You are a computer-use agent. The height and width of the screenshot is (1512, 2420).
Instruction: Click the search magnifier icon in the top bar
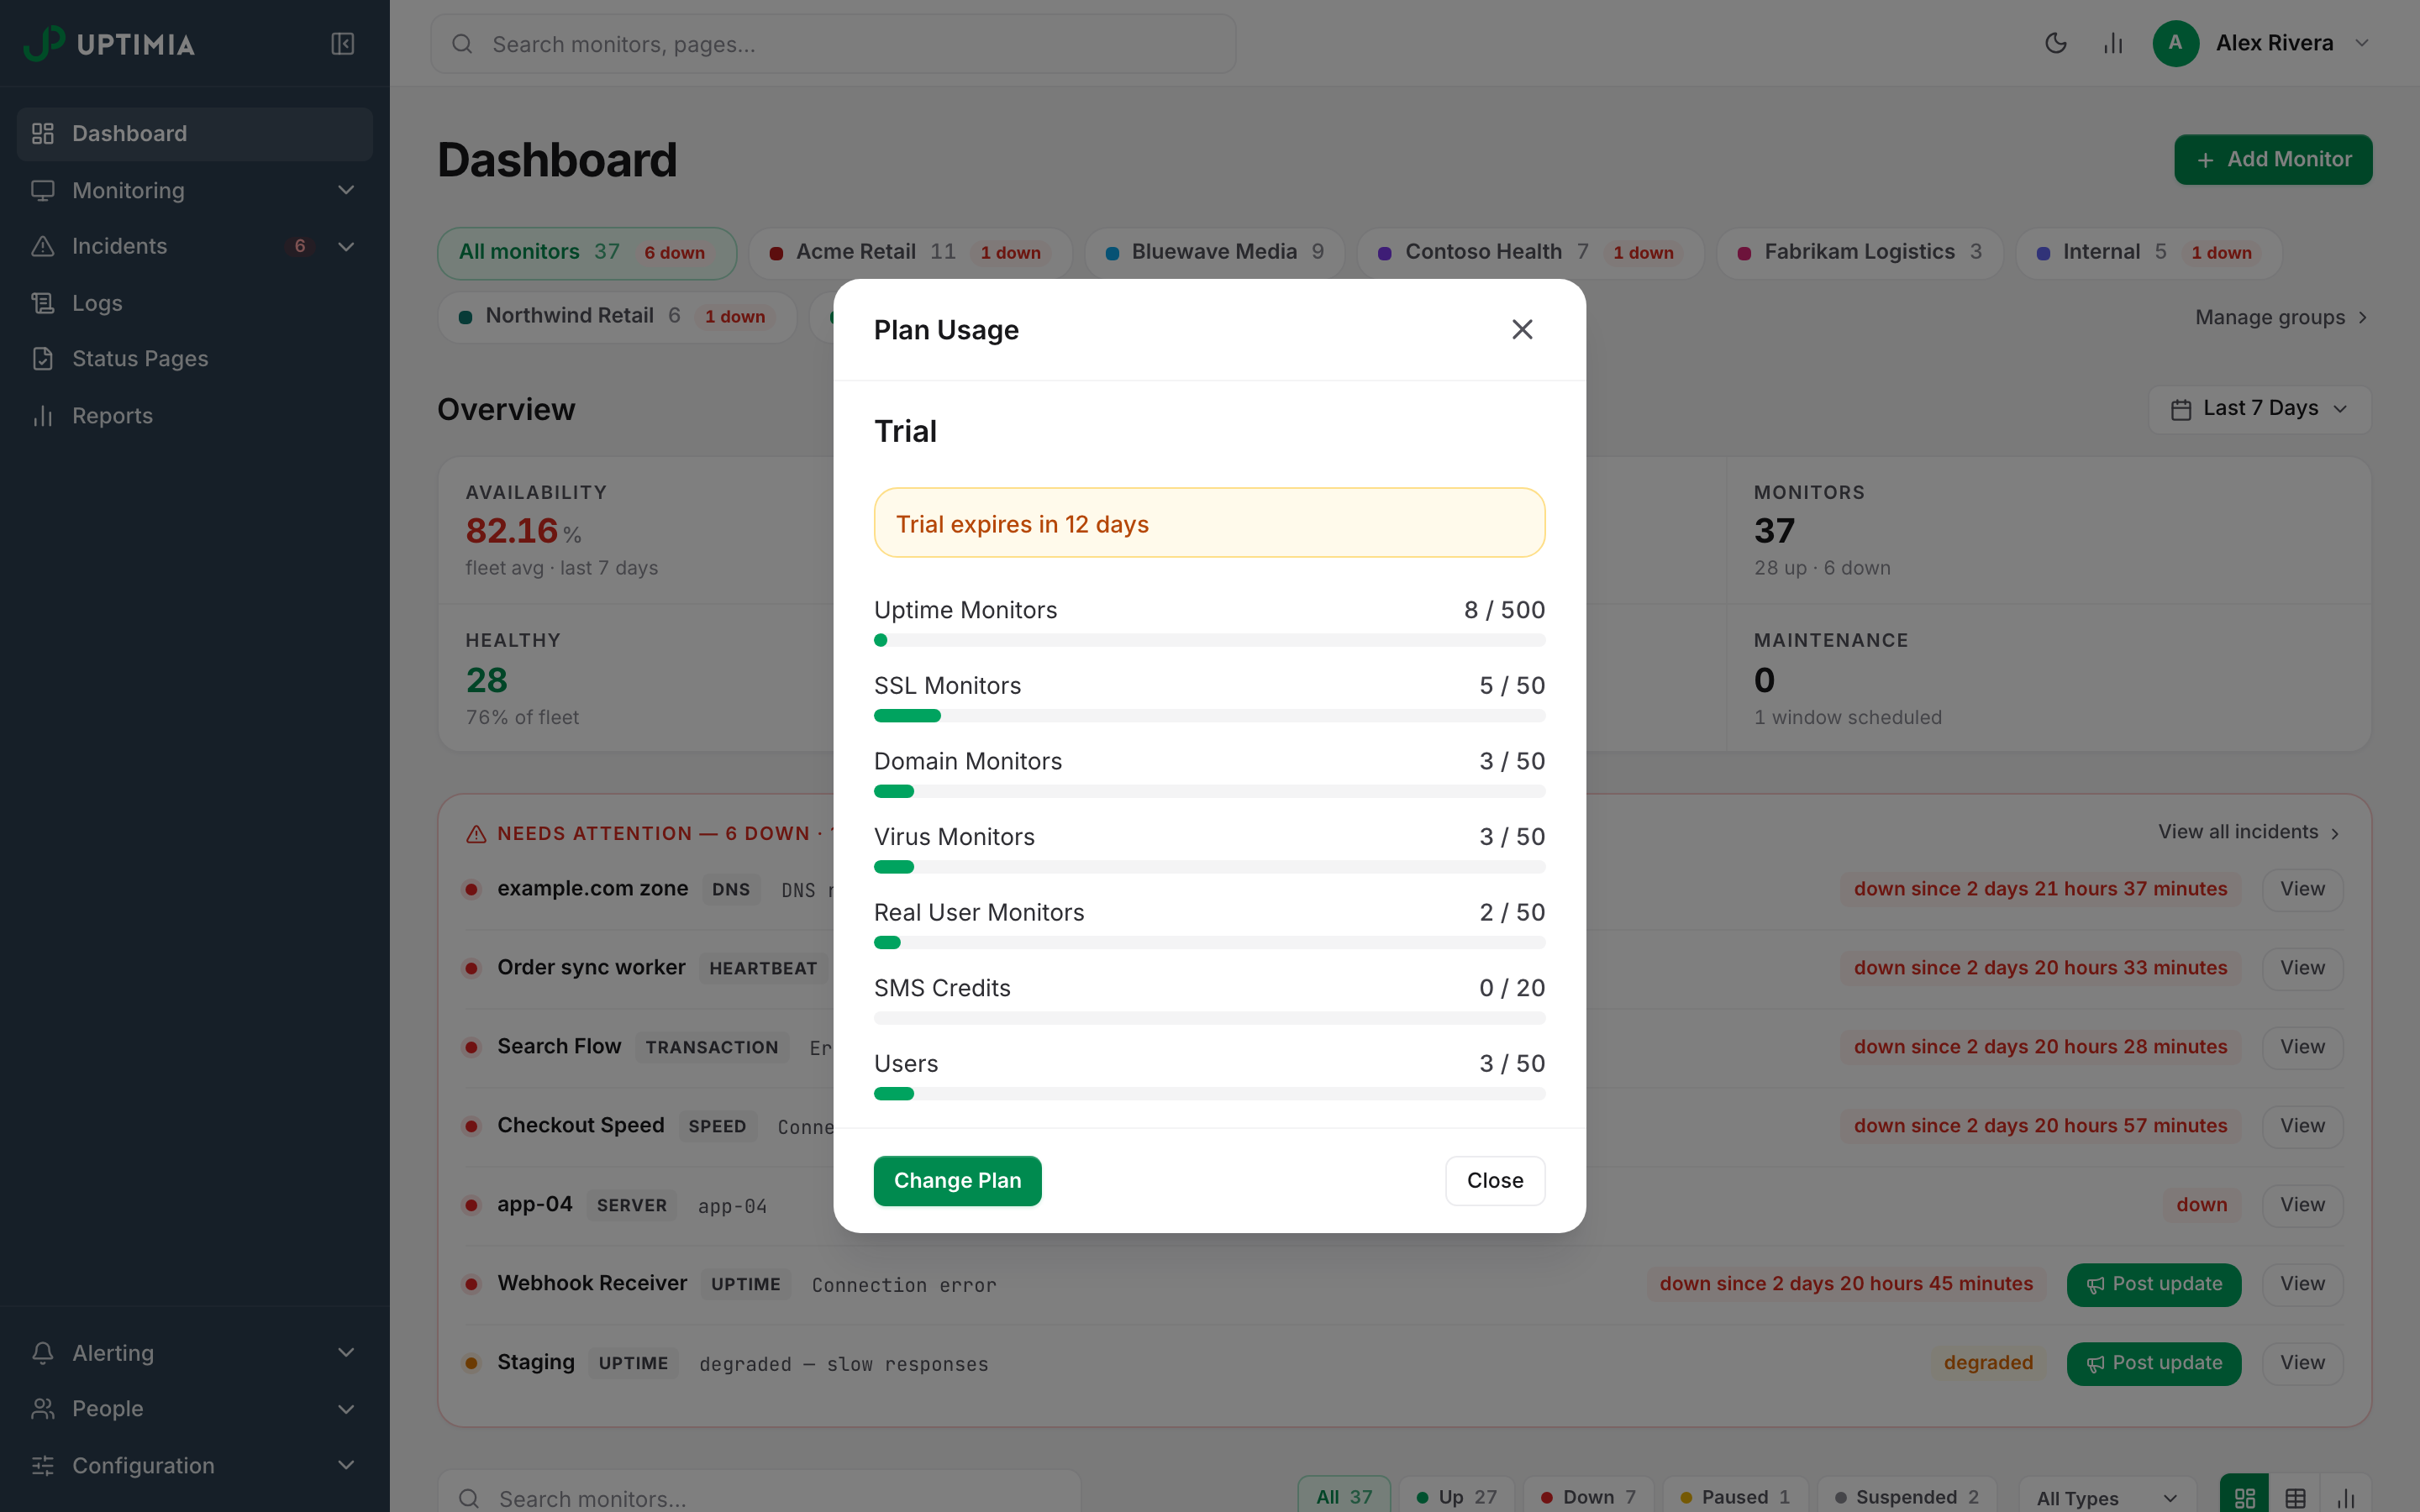[x=462, y=44]
